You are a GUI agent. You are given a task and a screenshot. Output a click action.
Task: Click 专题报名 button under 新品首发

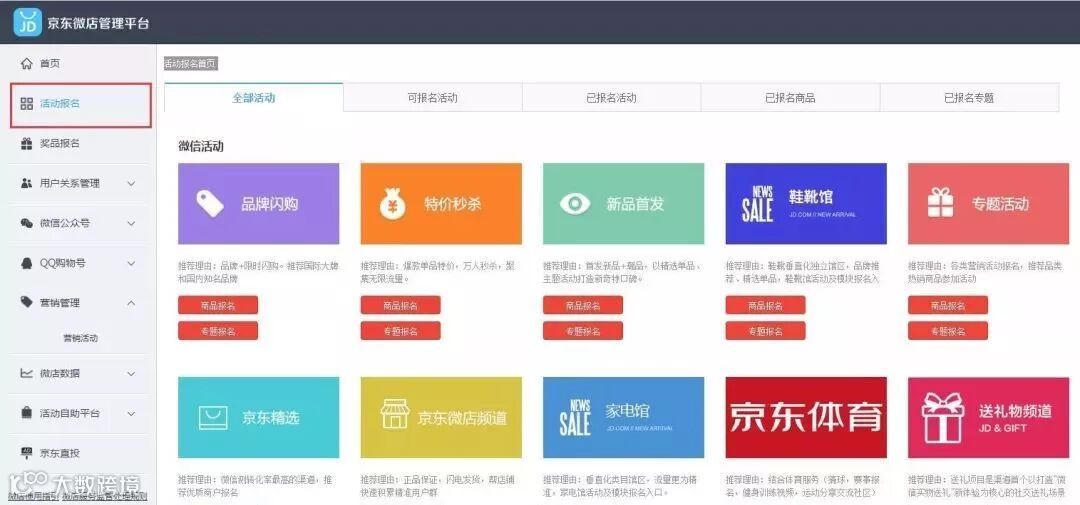coord(583,331)
